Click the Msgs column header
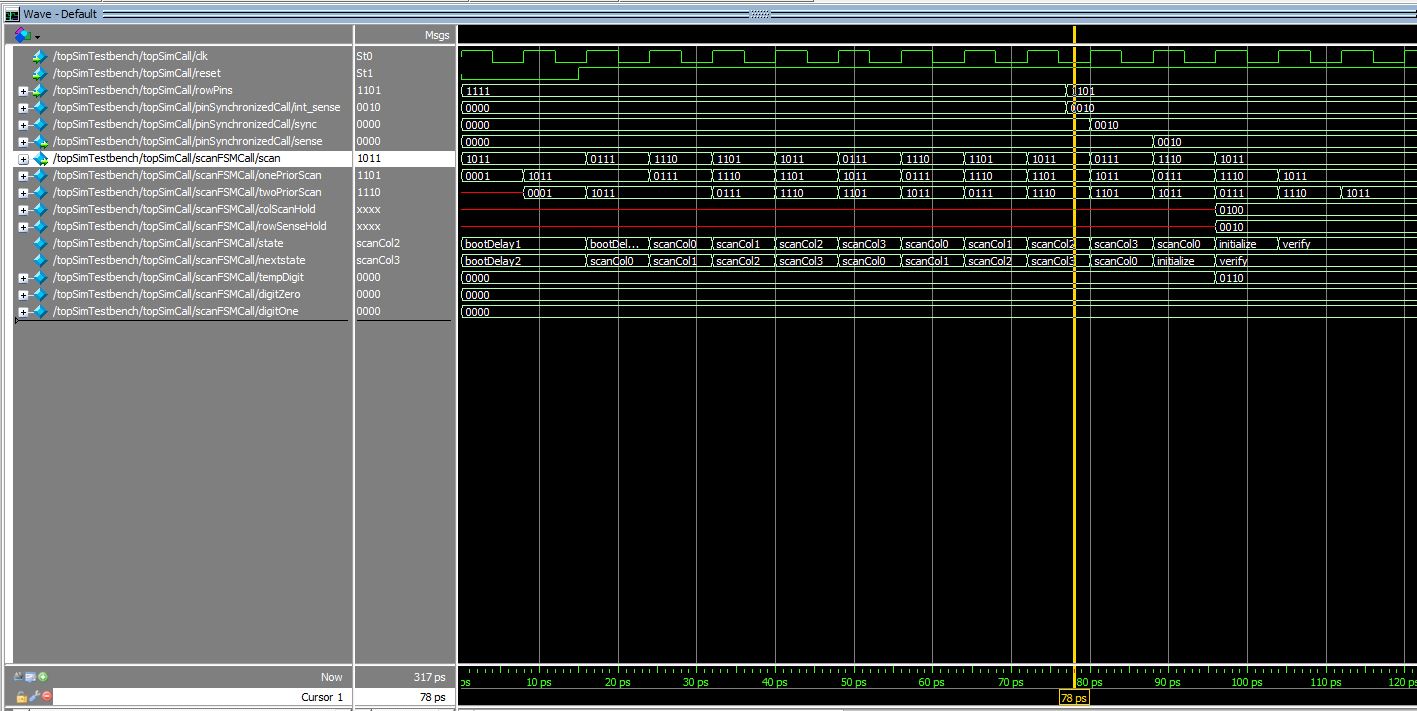Screen dimensions: 1417x711 (436, 35)
